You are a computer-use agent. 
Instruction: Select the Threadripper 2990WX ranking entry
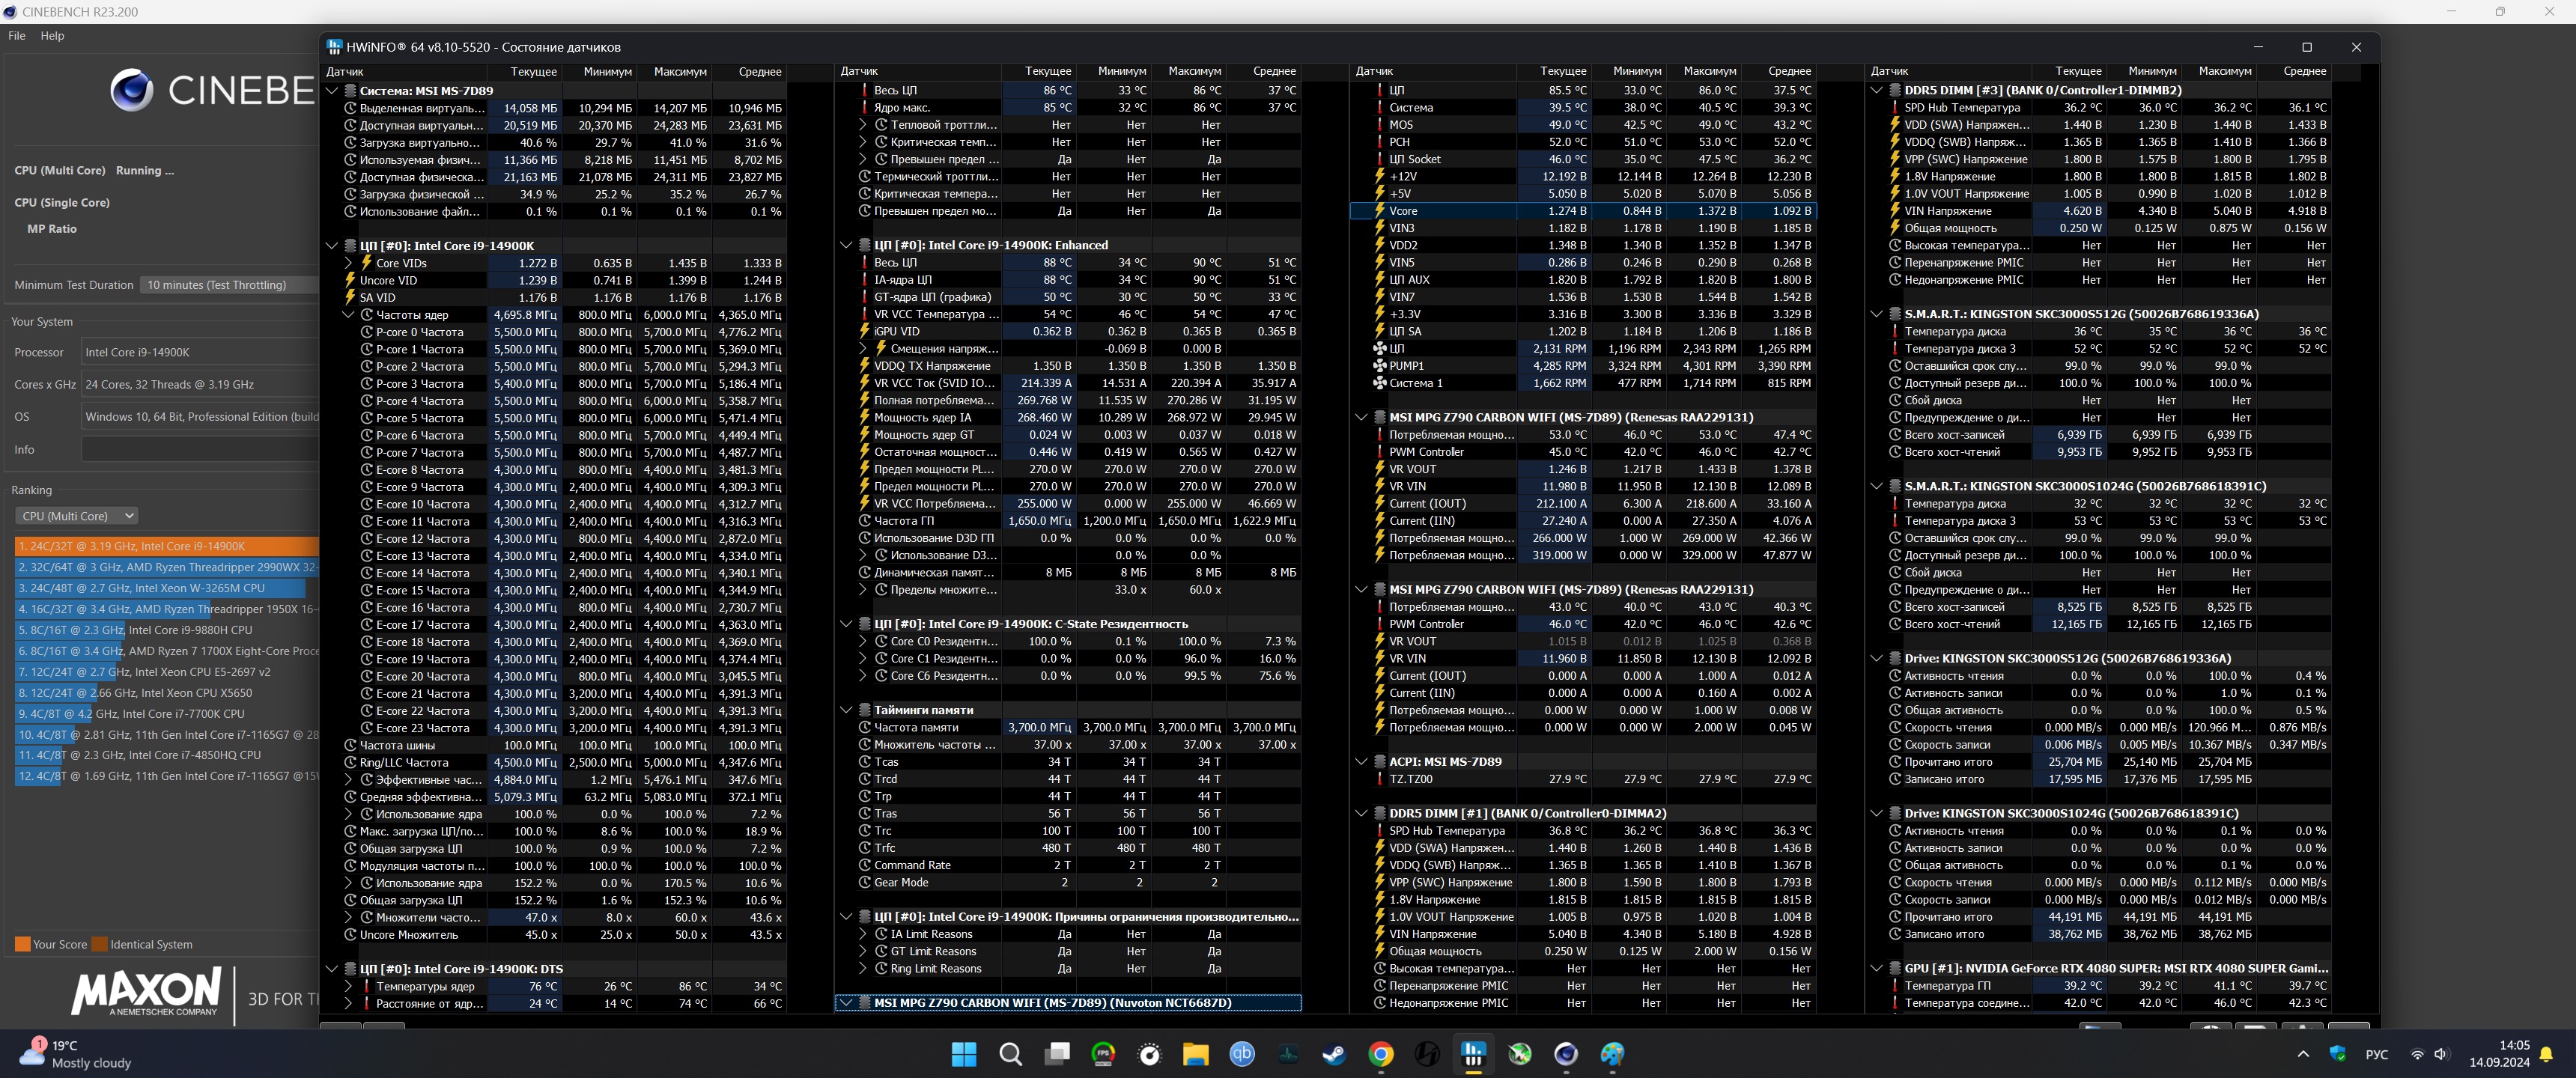(166, 567)
